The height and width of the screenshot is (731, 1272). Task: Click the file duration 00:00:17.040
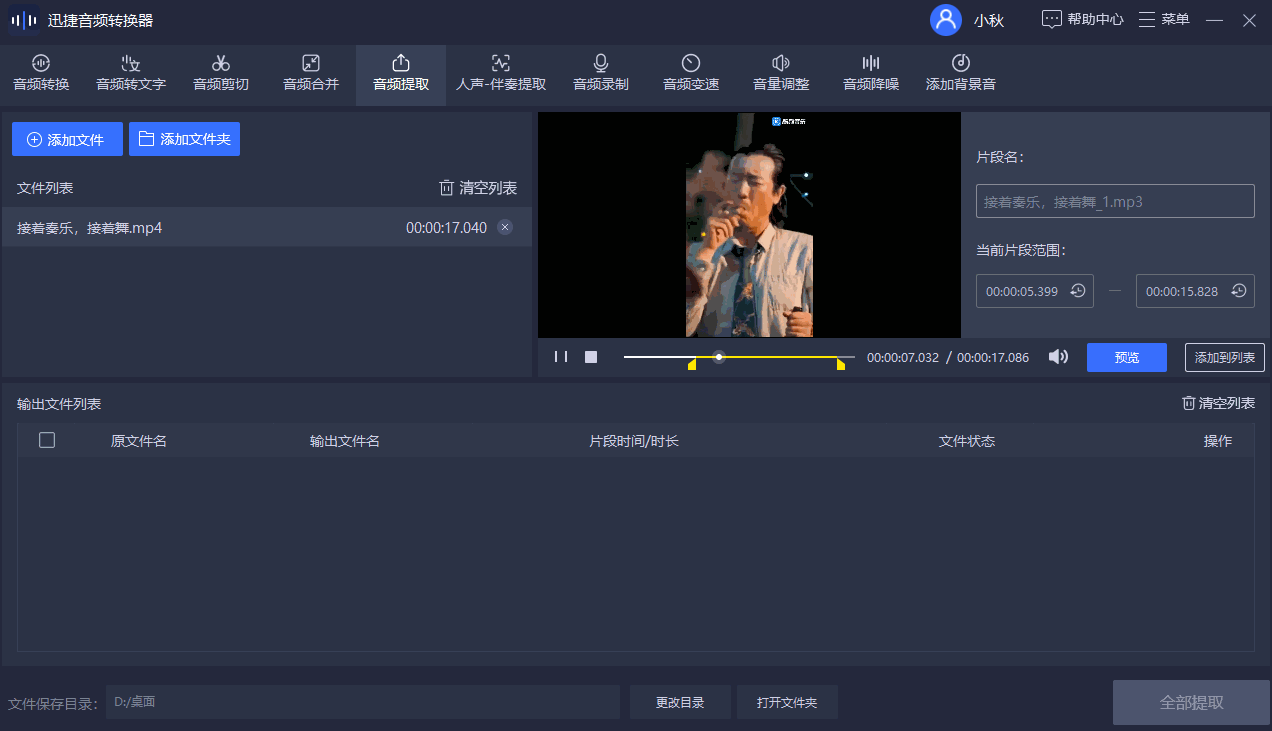pos(446,228)
